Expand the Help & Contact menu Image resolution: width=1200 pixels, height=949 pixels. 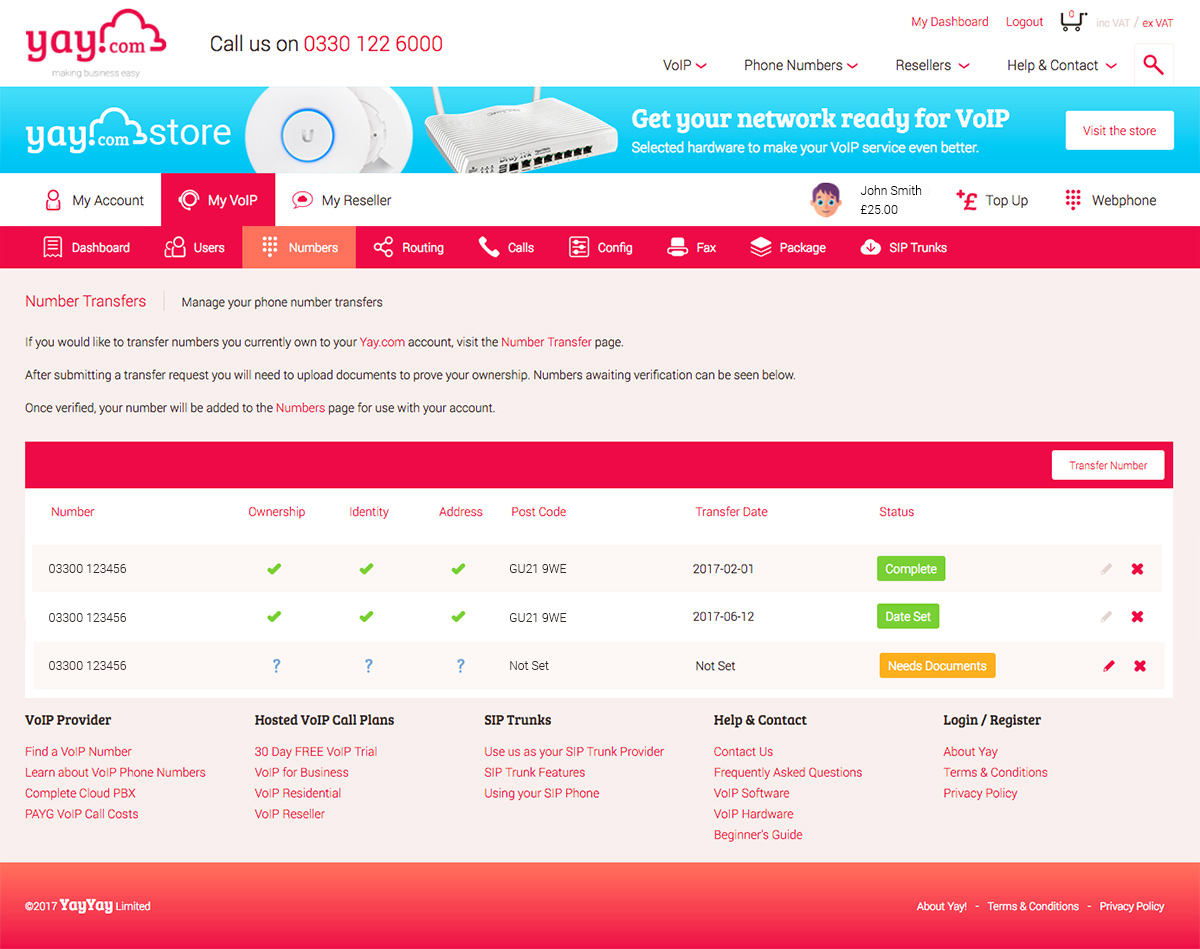pos(1062,65)
